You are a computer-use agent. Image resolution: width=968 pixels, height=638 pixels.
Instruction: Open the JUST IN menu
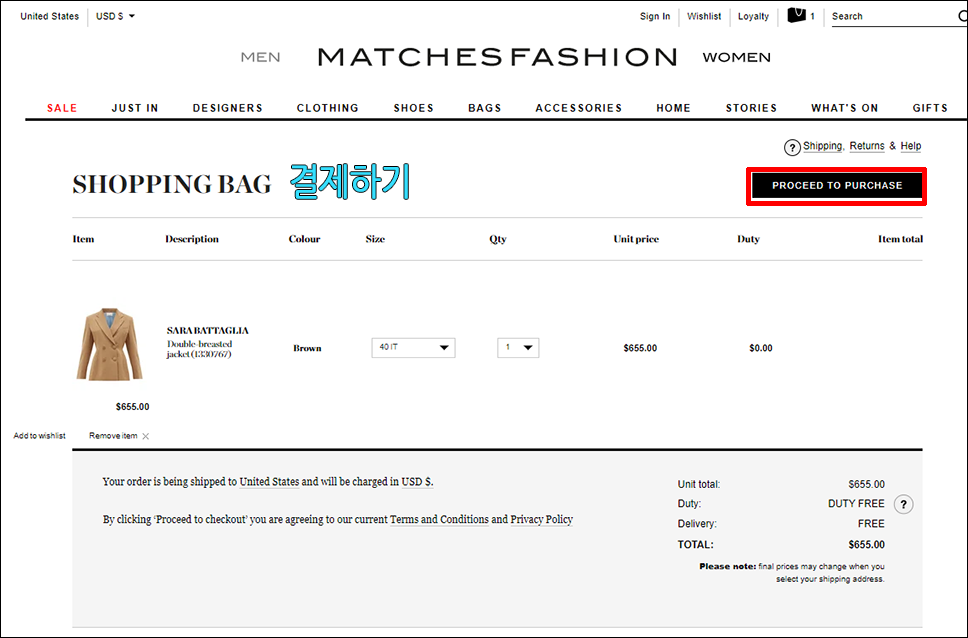135,108
